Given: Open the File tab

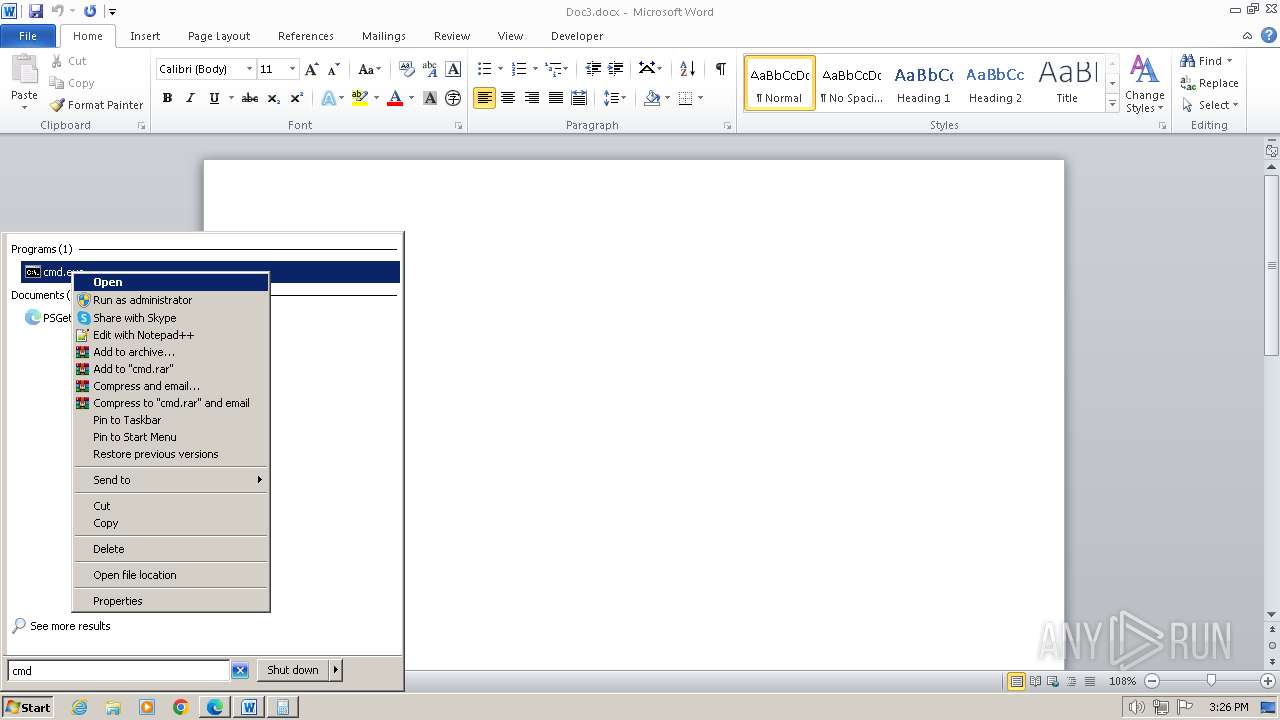Looking at the screenshot, I should point(28,36).
